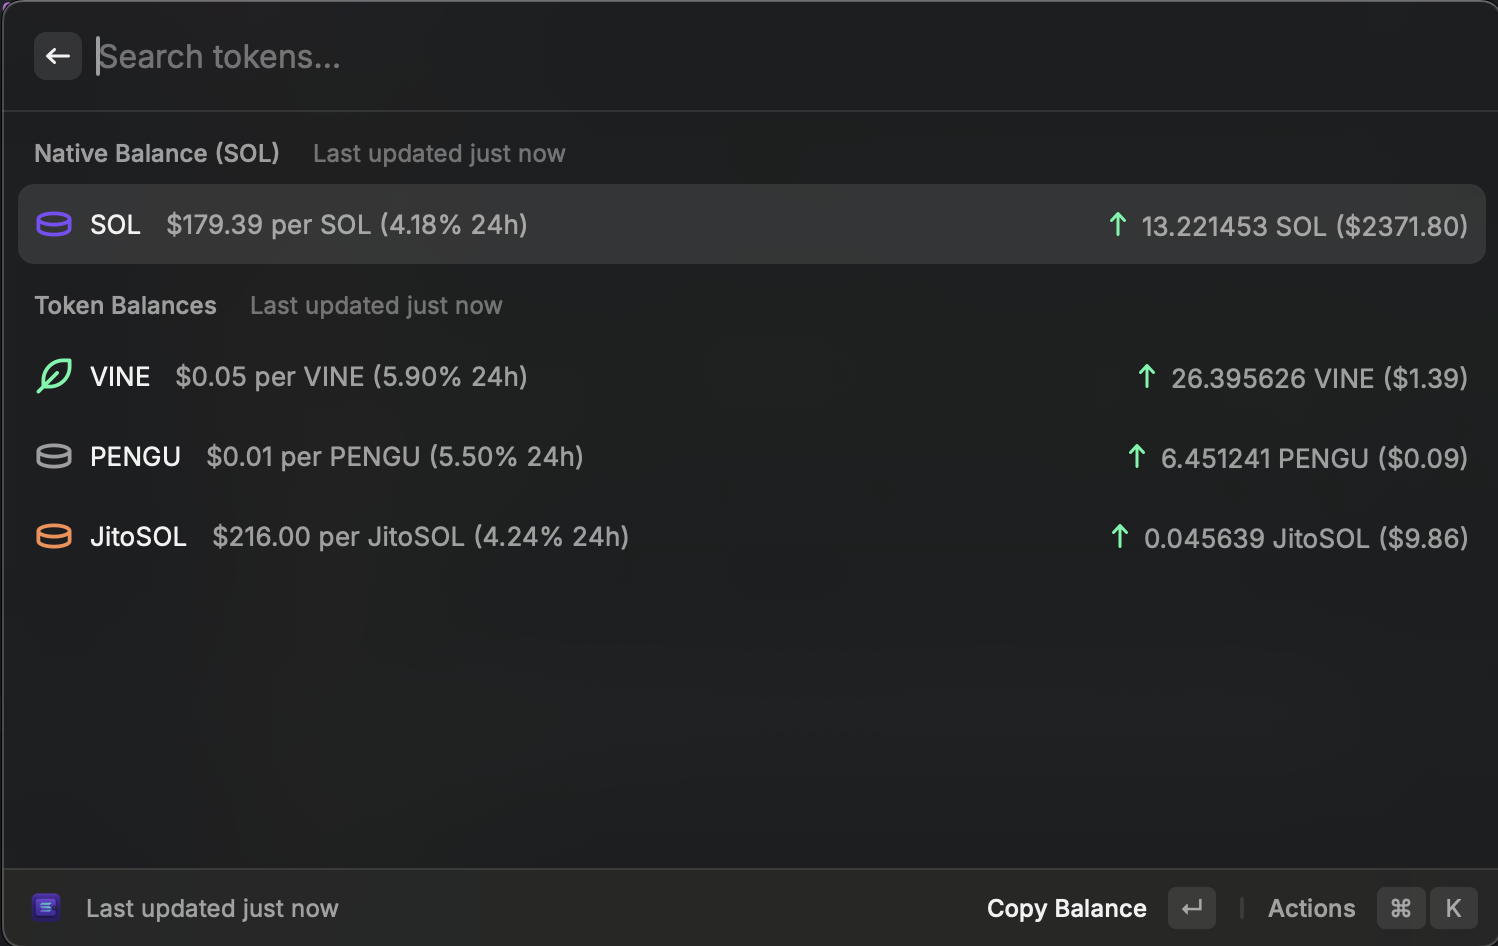Viewport: 1498px width, 946px height.
Task: Select the VINE token row
Action: (x=750, y=377)
